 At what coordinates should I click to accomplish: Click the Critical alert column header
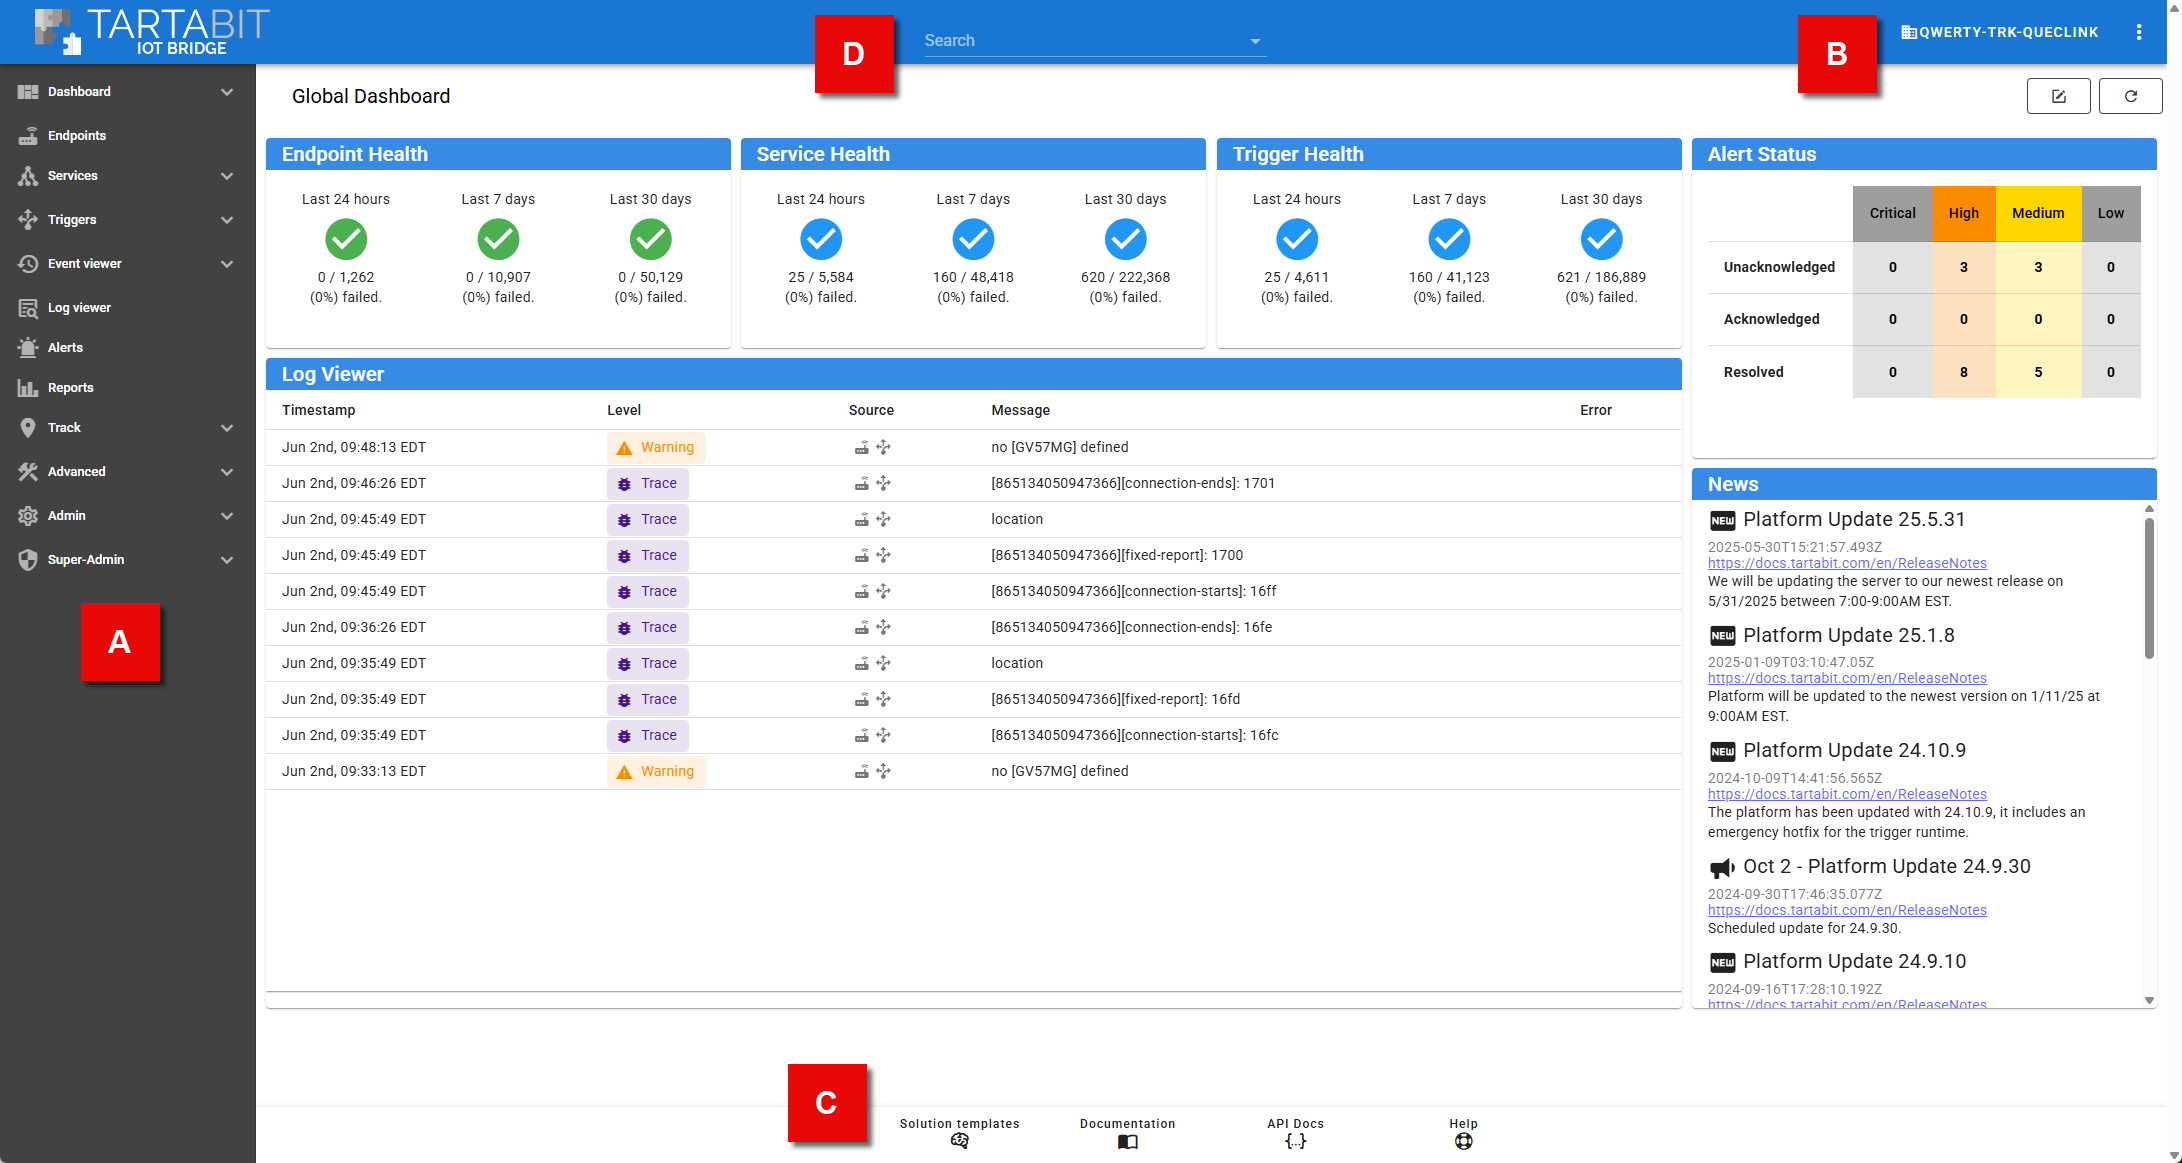coord(1892,213)
